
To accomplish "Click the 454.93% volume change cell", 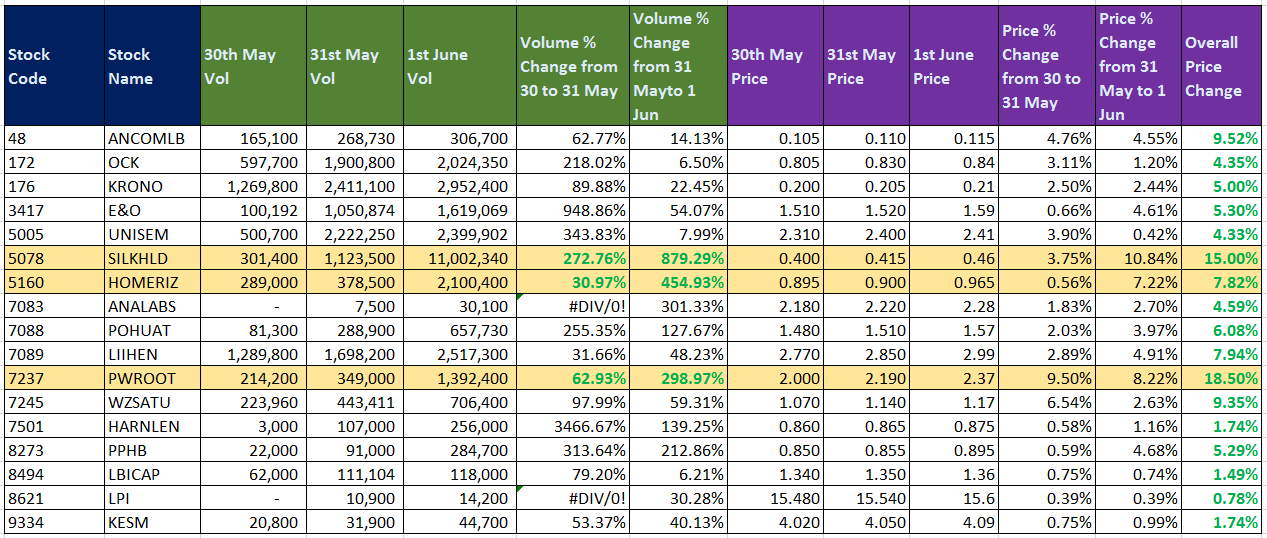I will tap(678, 282).
